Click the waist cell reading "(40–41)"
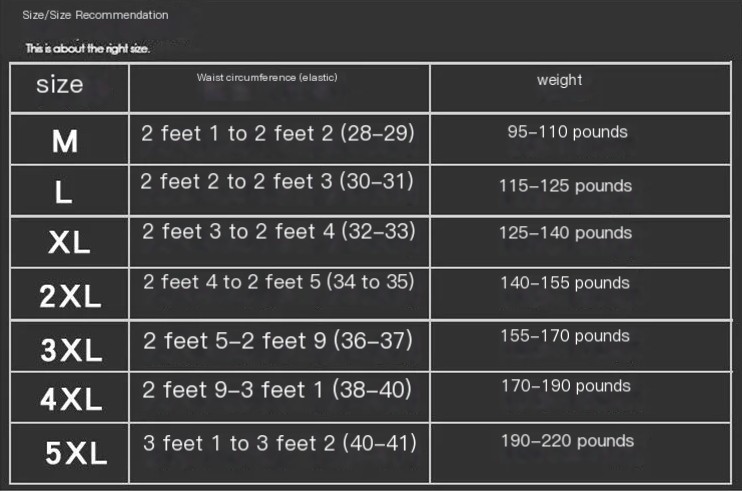Screen dimensions: 742x491 point(279,442)
